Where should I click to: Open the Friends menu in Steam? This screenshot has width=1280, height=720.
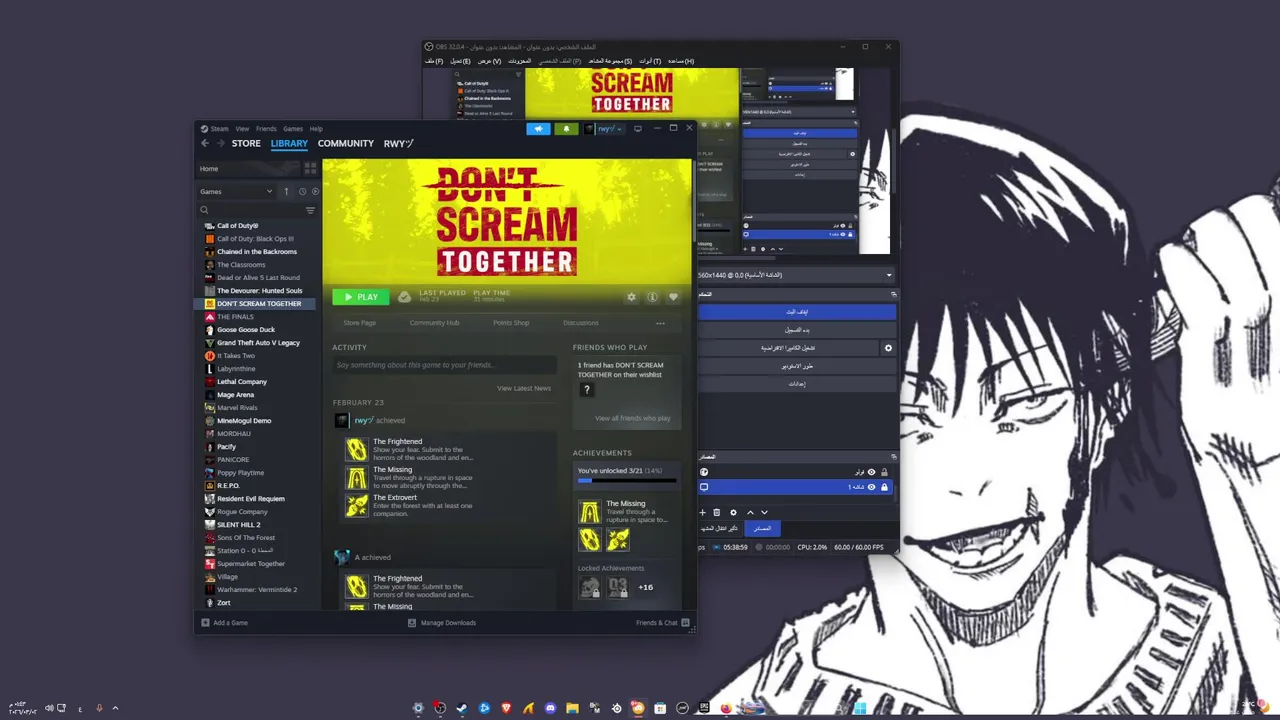pyautogui.click(x=266, y=129)
